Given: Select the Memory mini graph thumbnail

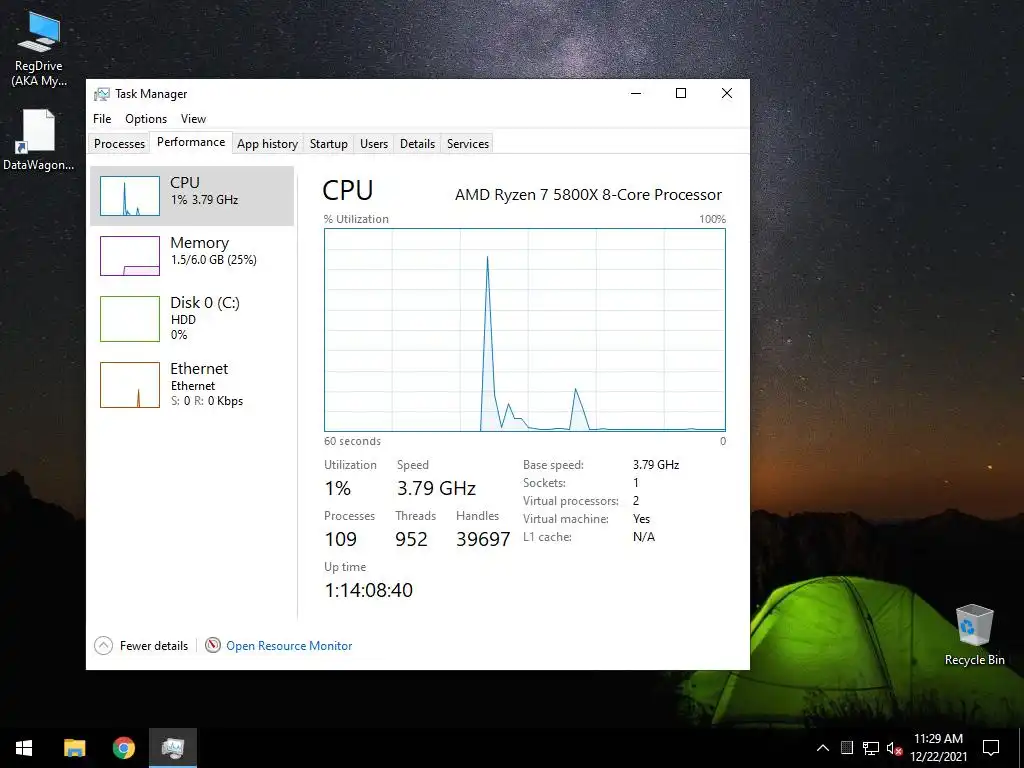Looking at the screenshot, I should tap(130, 256).
